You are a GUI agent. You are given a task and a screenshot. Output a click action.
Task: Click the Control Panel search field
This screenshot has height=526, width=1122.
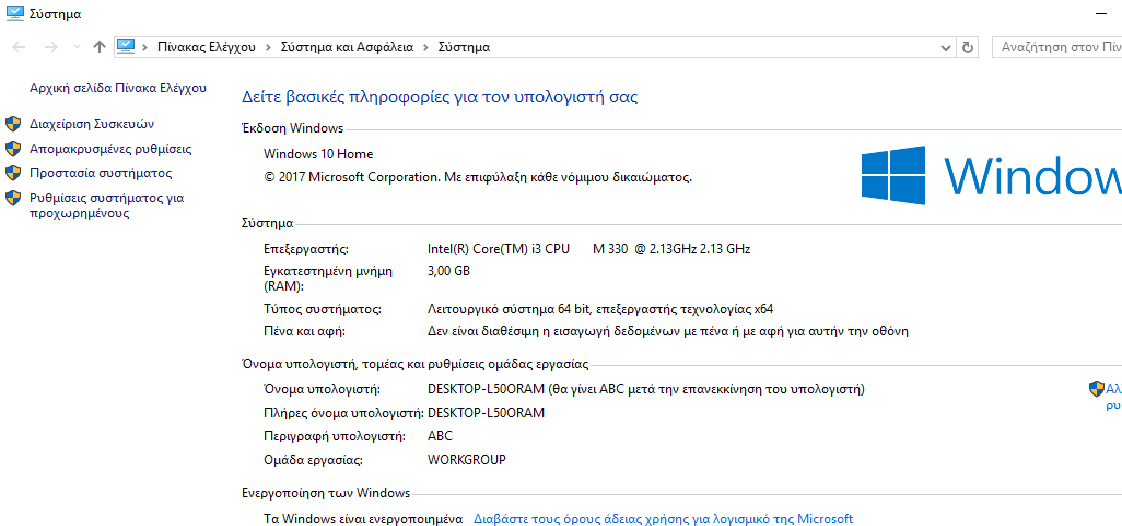tap(1056, 47)
